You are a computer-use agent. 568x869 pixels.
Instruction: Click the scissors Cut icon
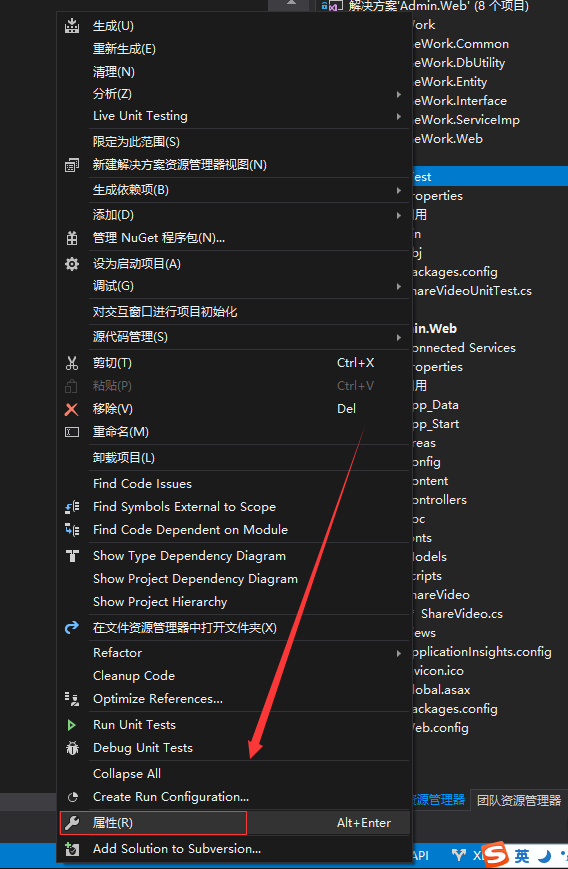pyautogui.click(x=72, y=363)
